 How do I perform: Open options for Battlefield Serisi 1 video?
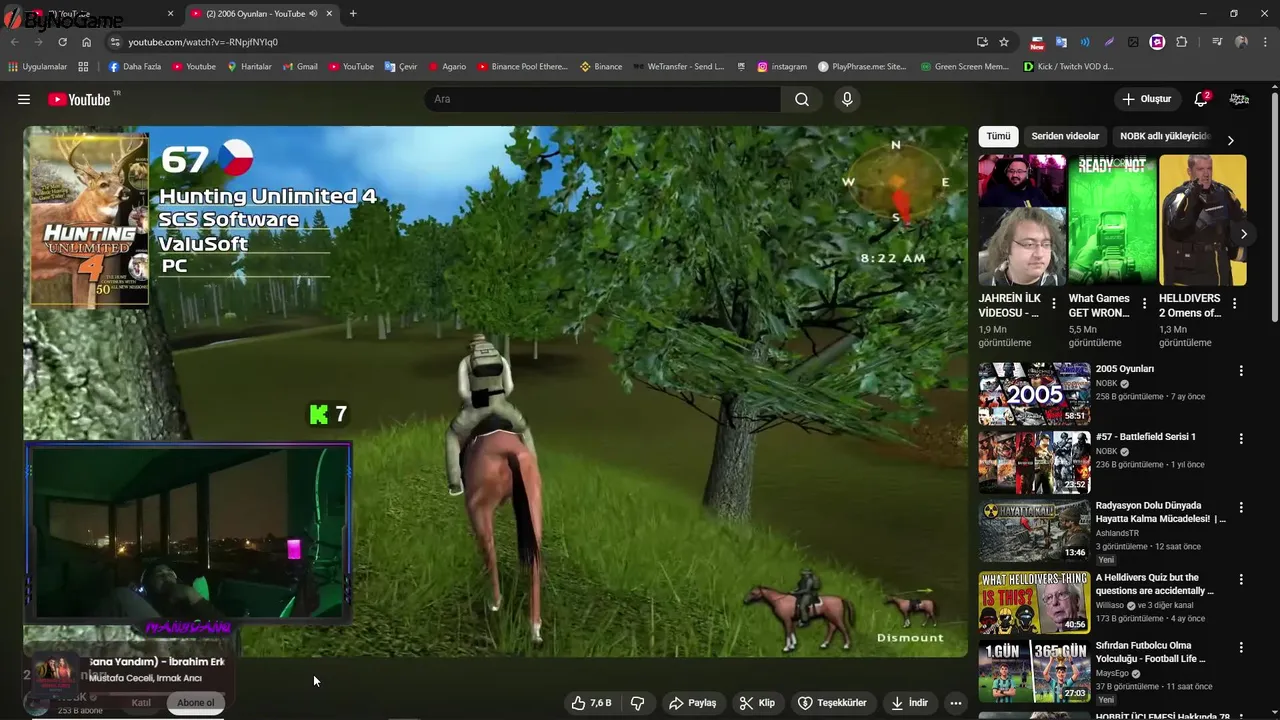tap(1241, 438)
